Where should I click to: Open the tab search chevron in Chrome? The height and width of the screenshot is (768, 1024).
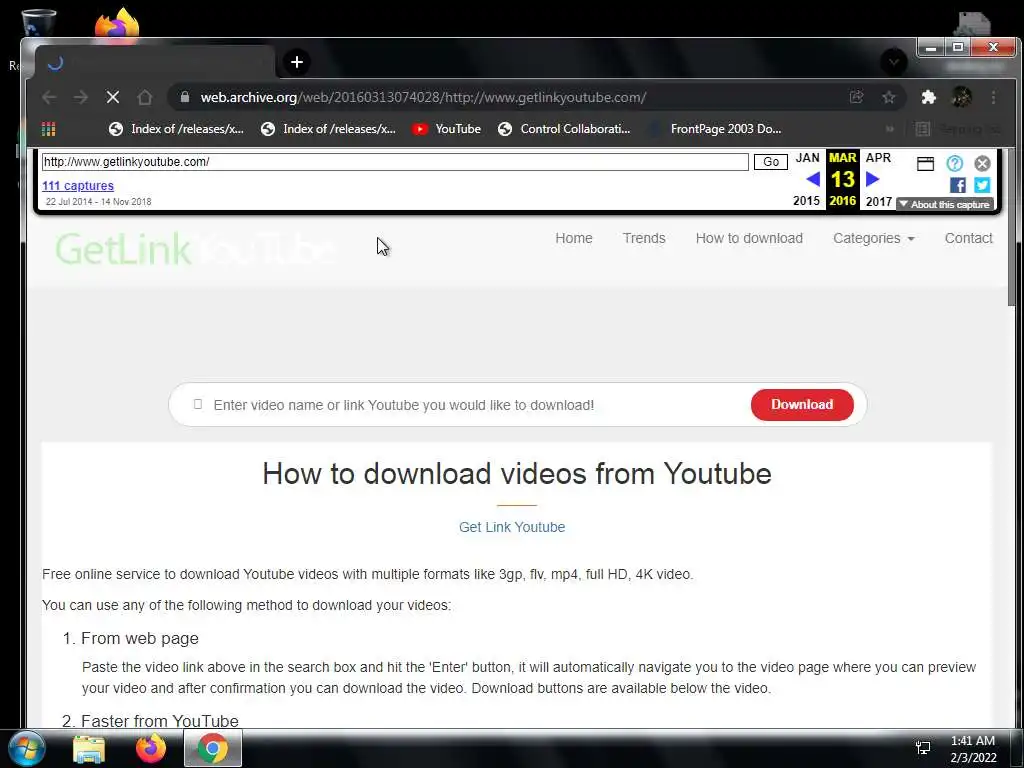click(x=893, y=62)
